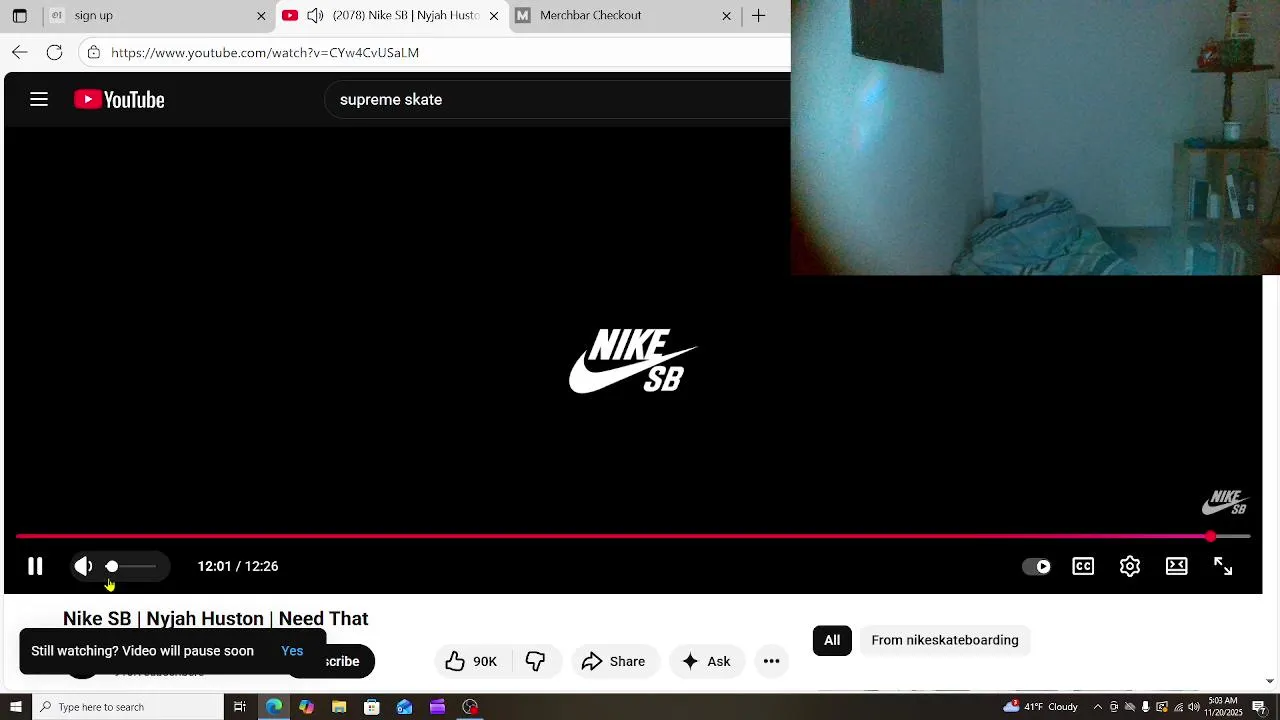Open Copilot from taskbar
The image size is (1280, 720).
pos(306,707)
